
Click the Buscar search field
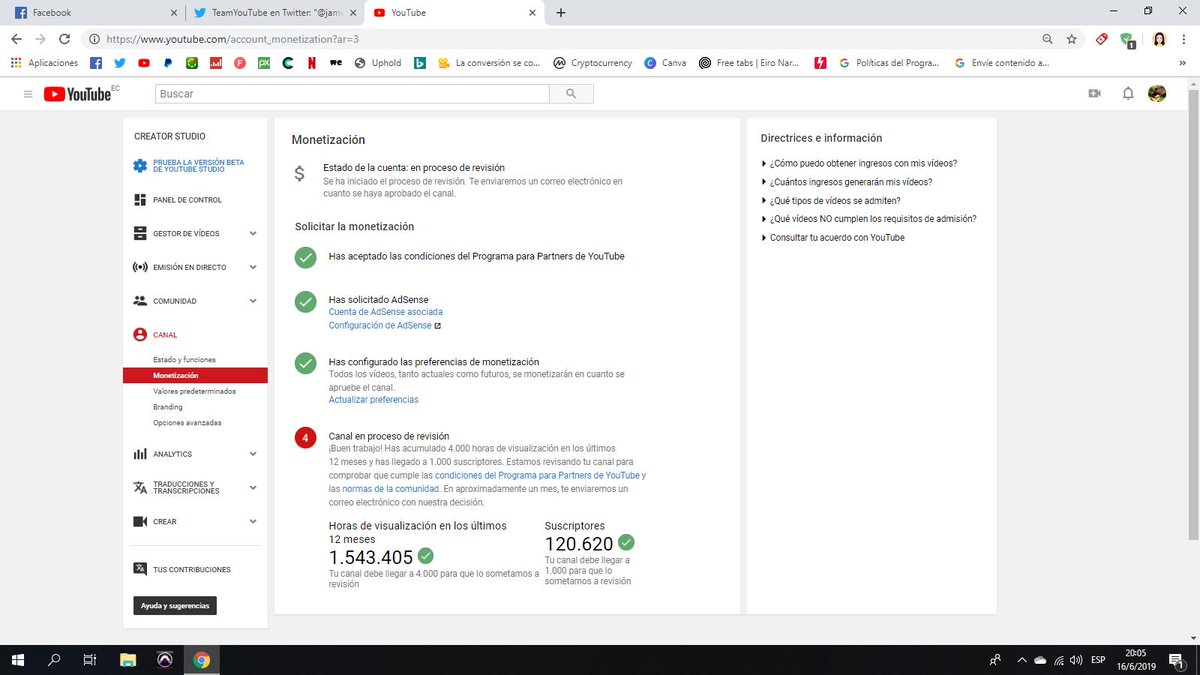pos(352,93)
